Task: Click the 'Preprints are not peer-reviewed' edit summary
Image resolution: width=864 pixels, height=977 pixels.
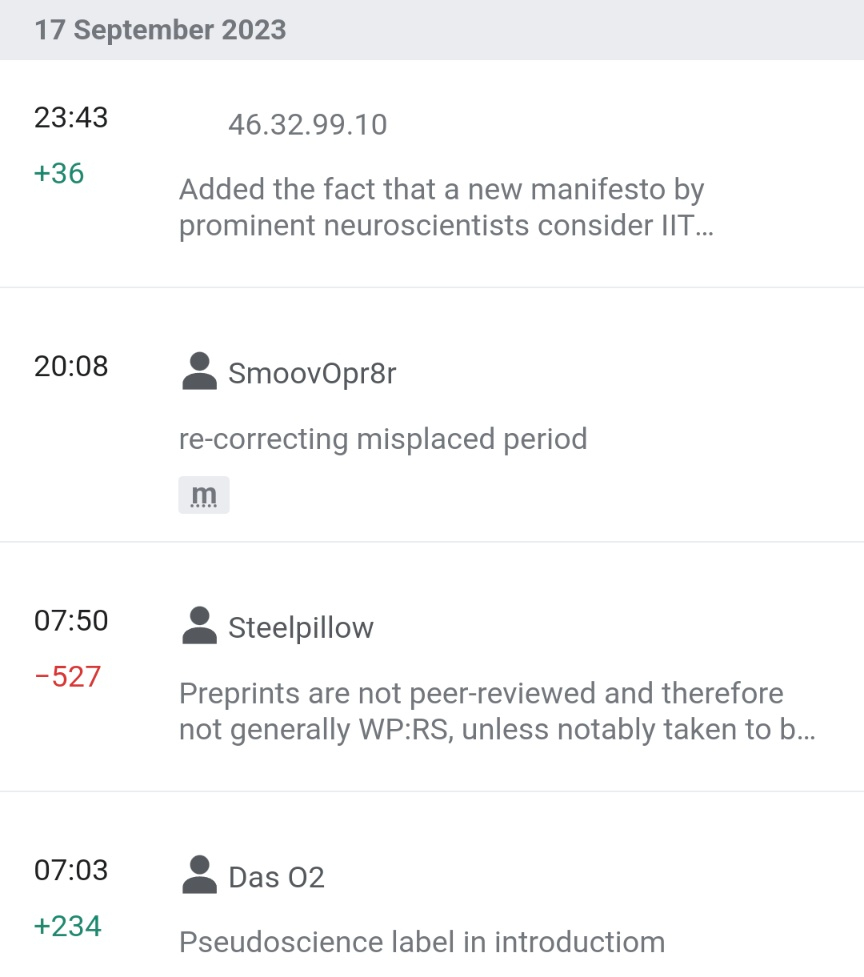Action: click(x=497, y=712)
